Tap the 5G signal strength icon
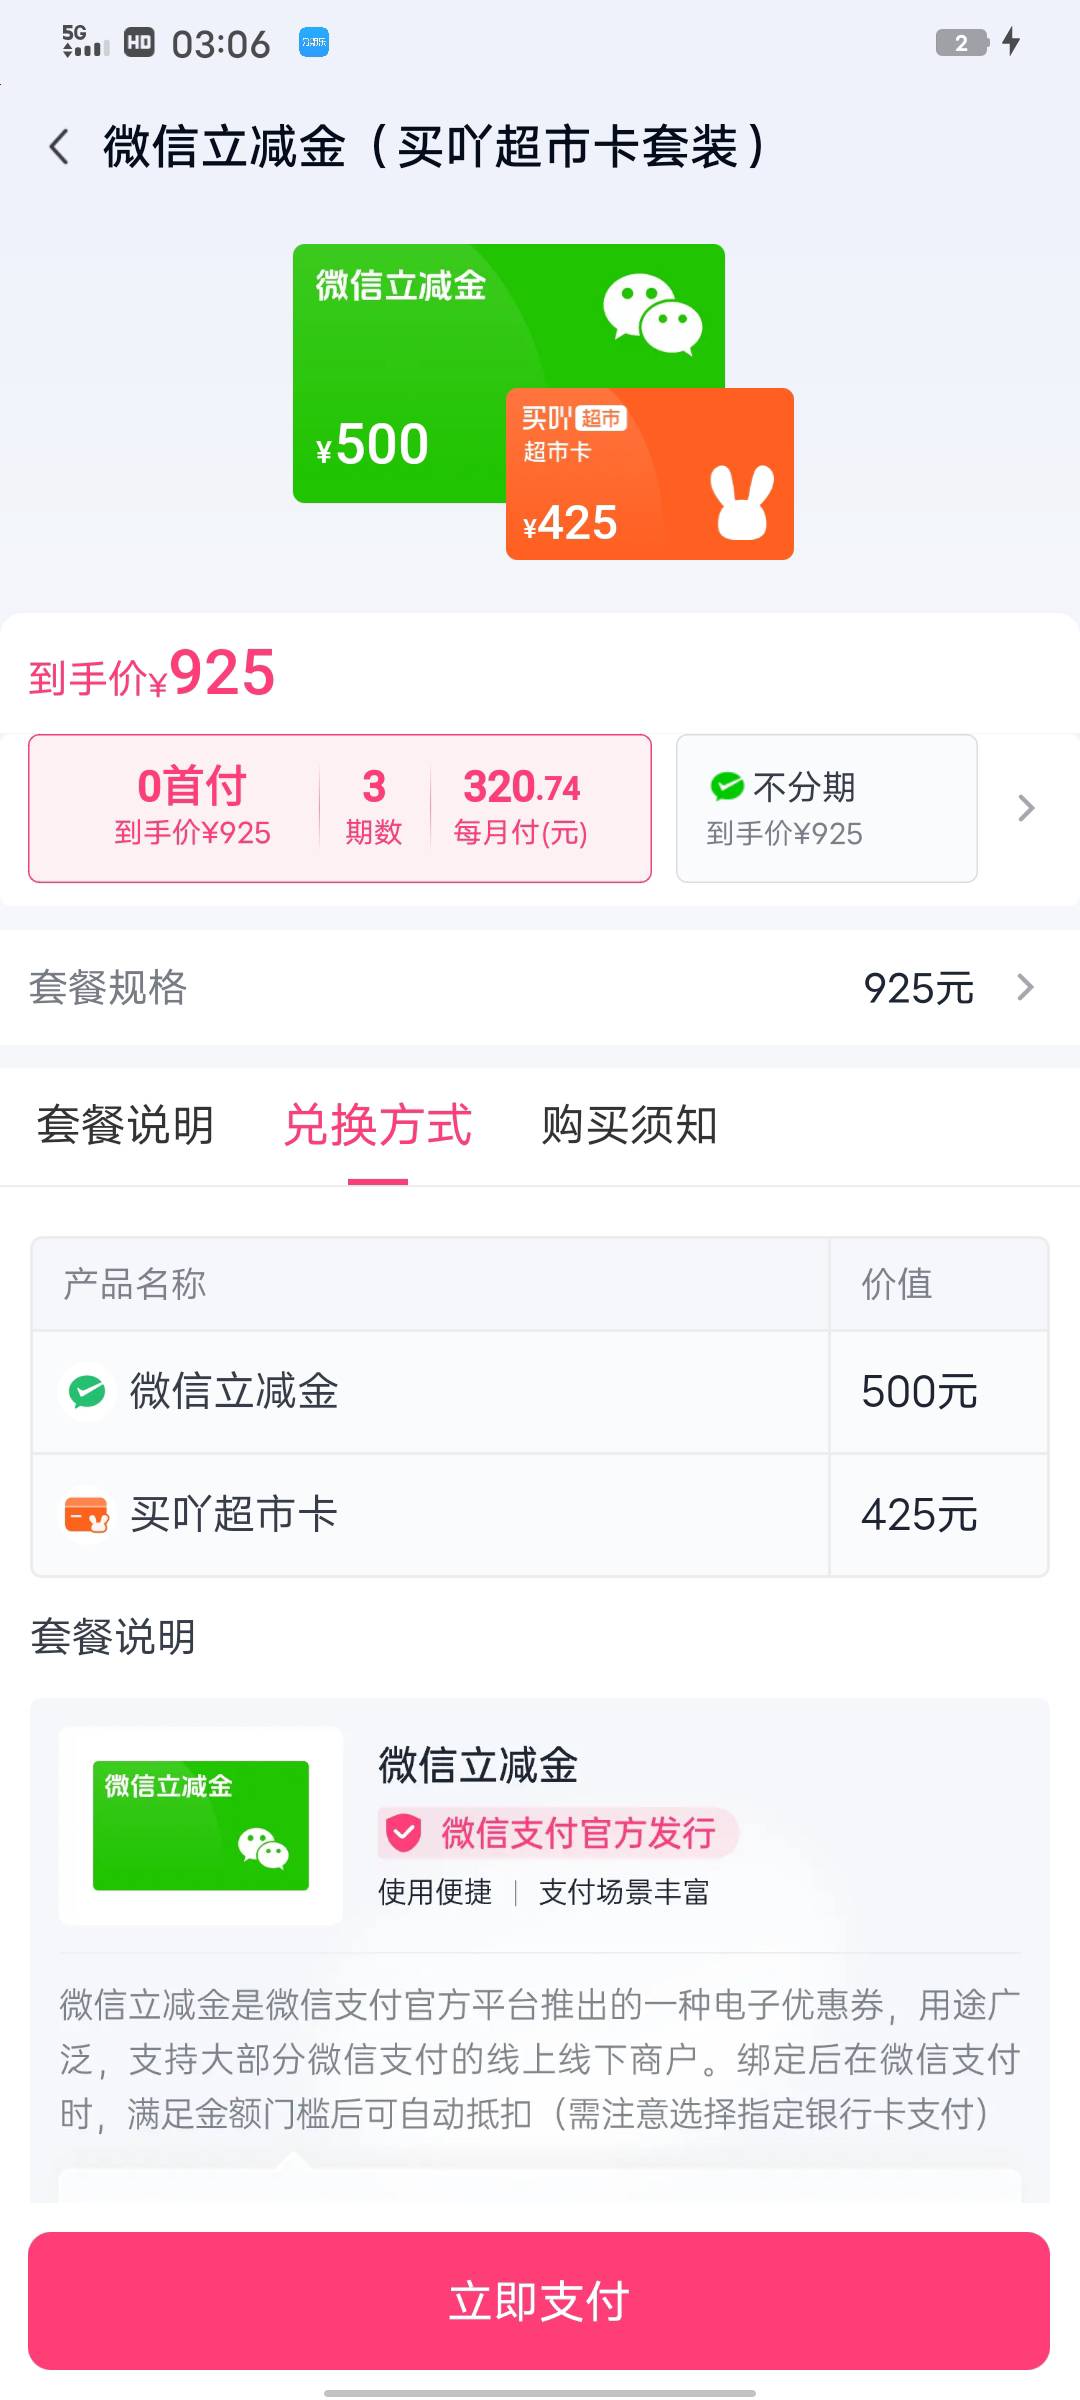Screen dimensions: 1080x2400 85,42
